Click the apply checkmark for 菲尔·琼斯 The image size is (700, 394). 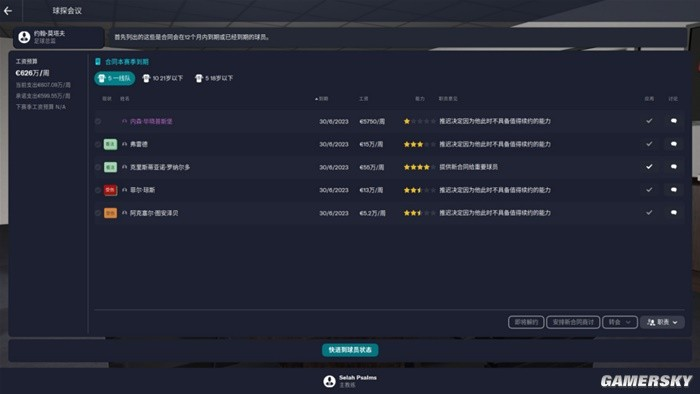649,190
